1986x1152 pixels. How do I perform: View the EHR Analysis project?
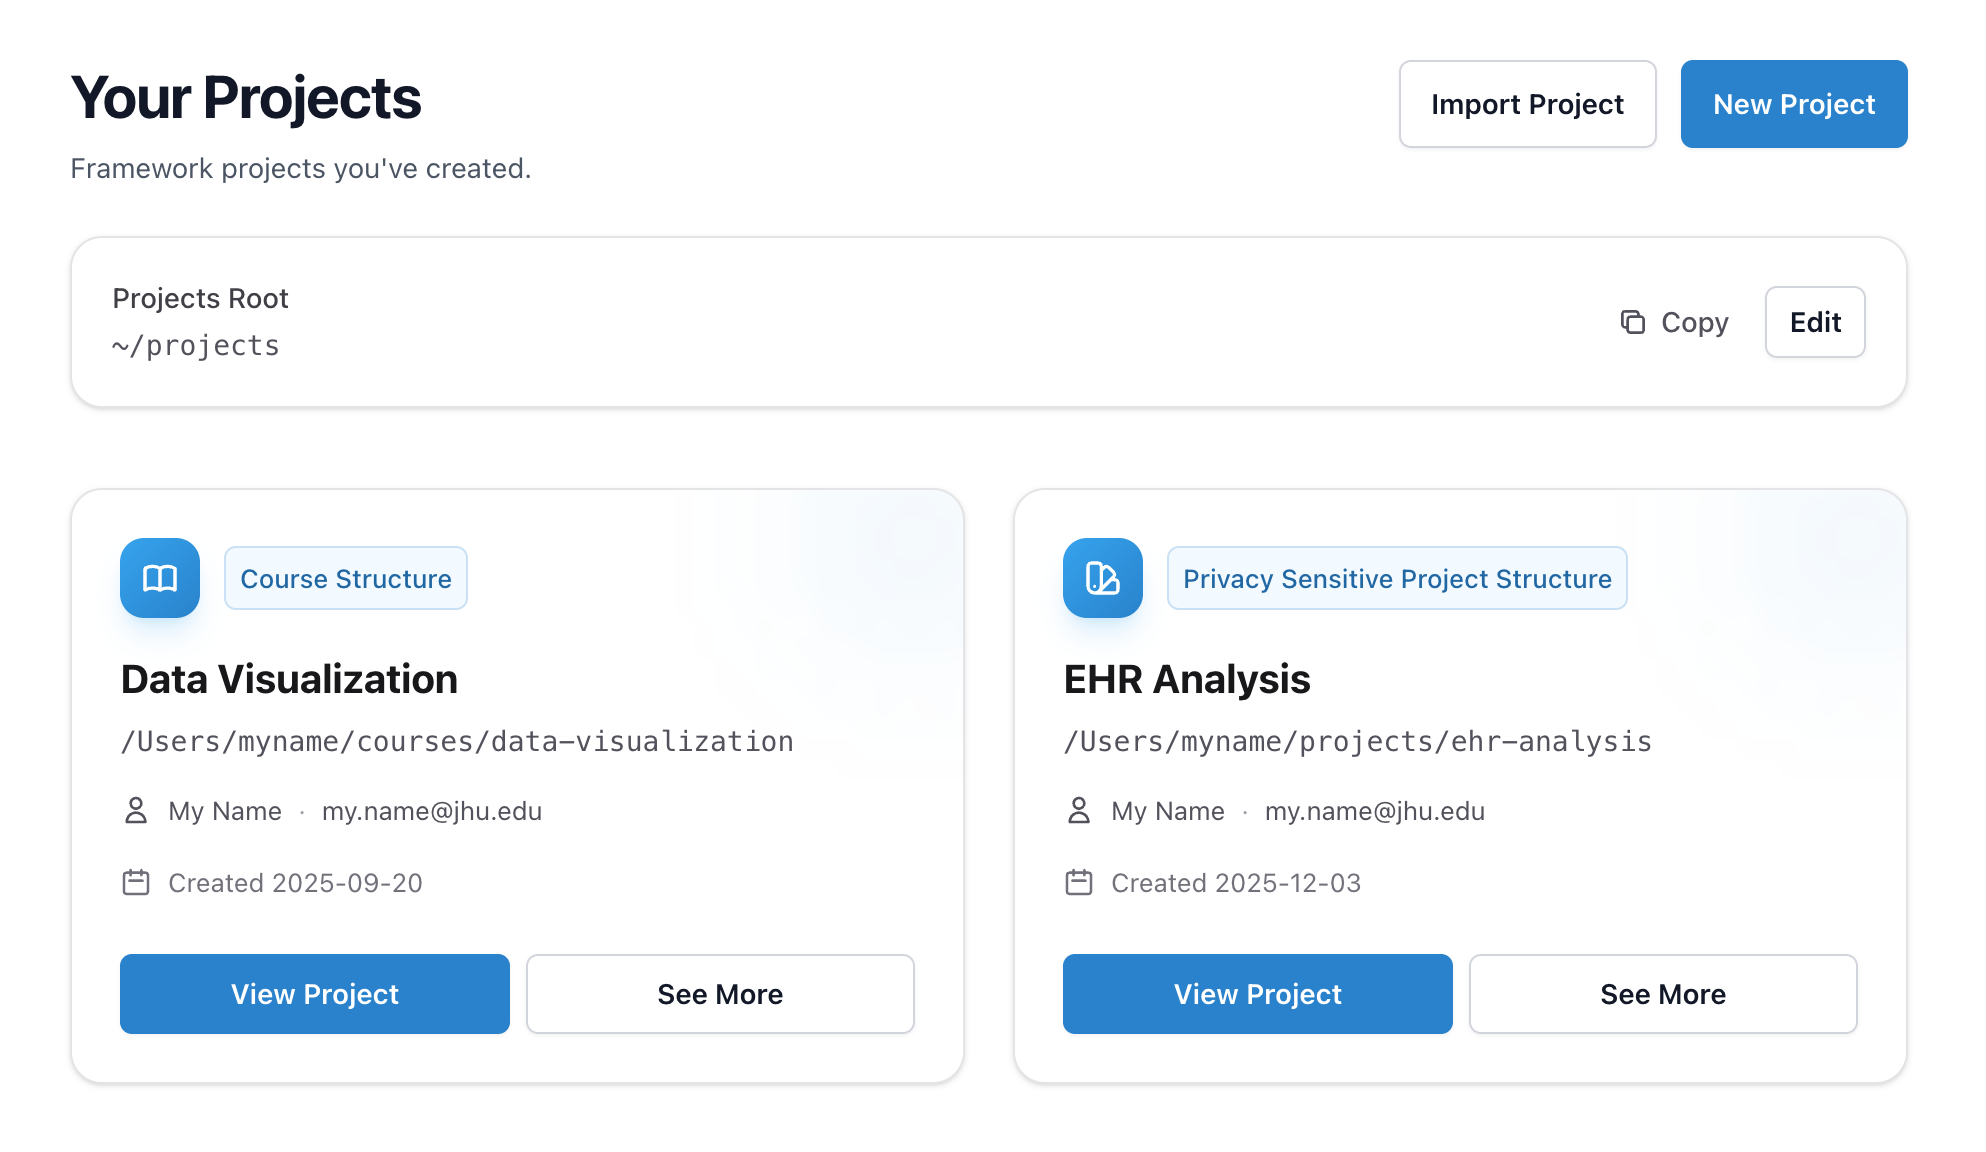pyautogui.click(x=1257, y=994)
